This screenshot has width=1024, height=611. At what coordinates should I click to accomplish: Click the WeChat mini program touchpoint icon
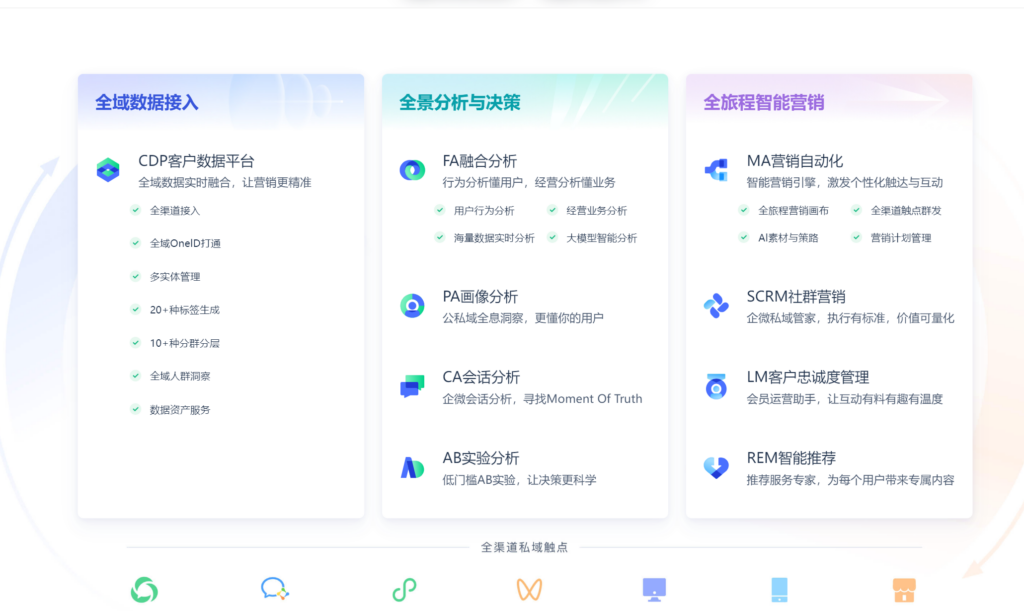(x=404, y=590)
